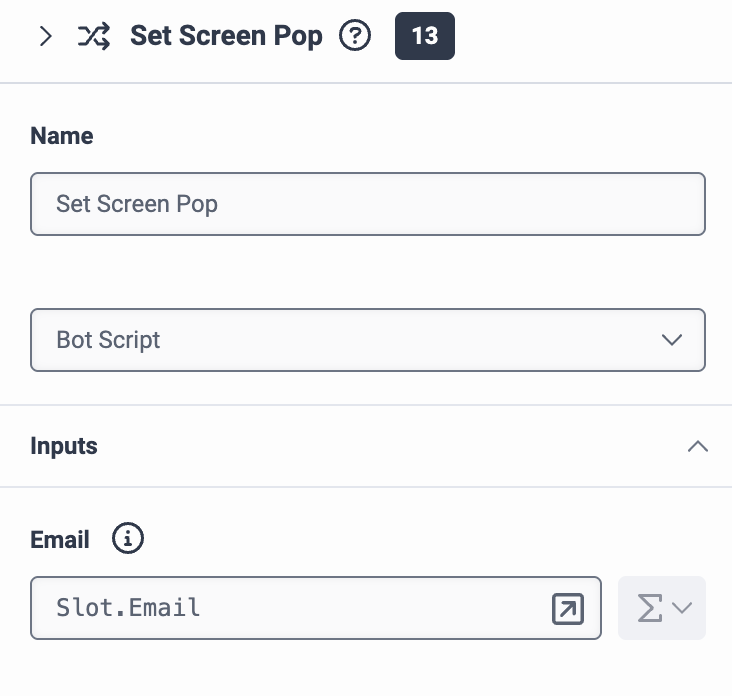Open help via the question mark icon
This screenshot has height=696, width=732.
tap(355, 35)
